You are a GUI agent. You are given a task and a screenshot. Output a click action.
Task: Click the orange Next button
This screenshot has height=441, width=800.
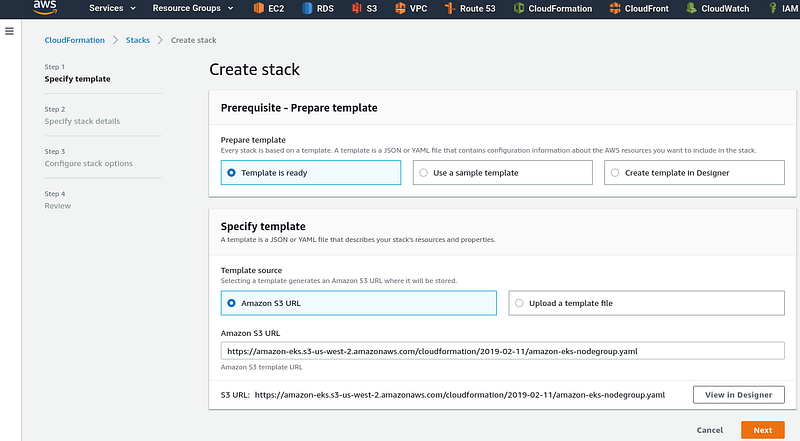pos(763,430)
